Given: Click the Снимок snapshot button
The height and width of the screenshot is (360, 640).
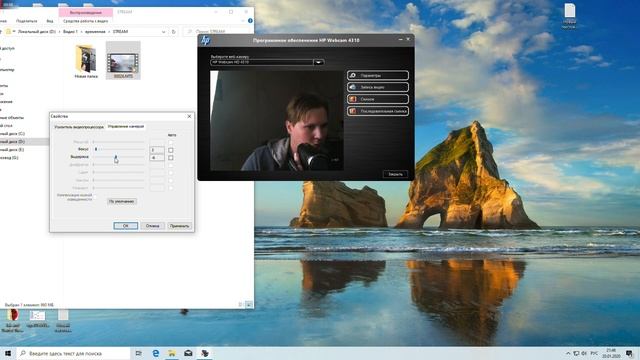Looking at the screenshot, I should click(x=378, y=99).
